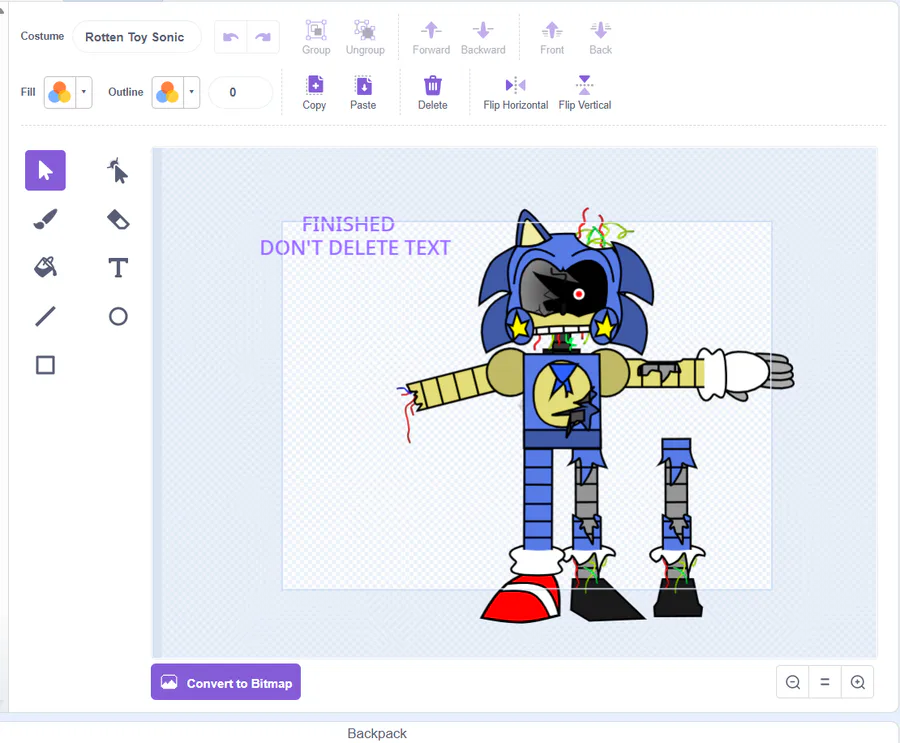
Task: Select the arrow Select tool
Action: 45,171
